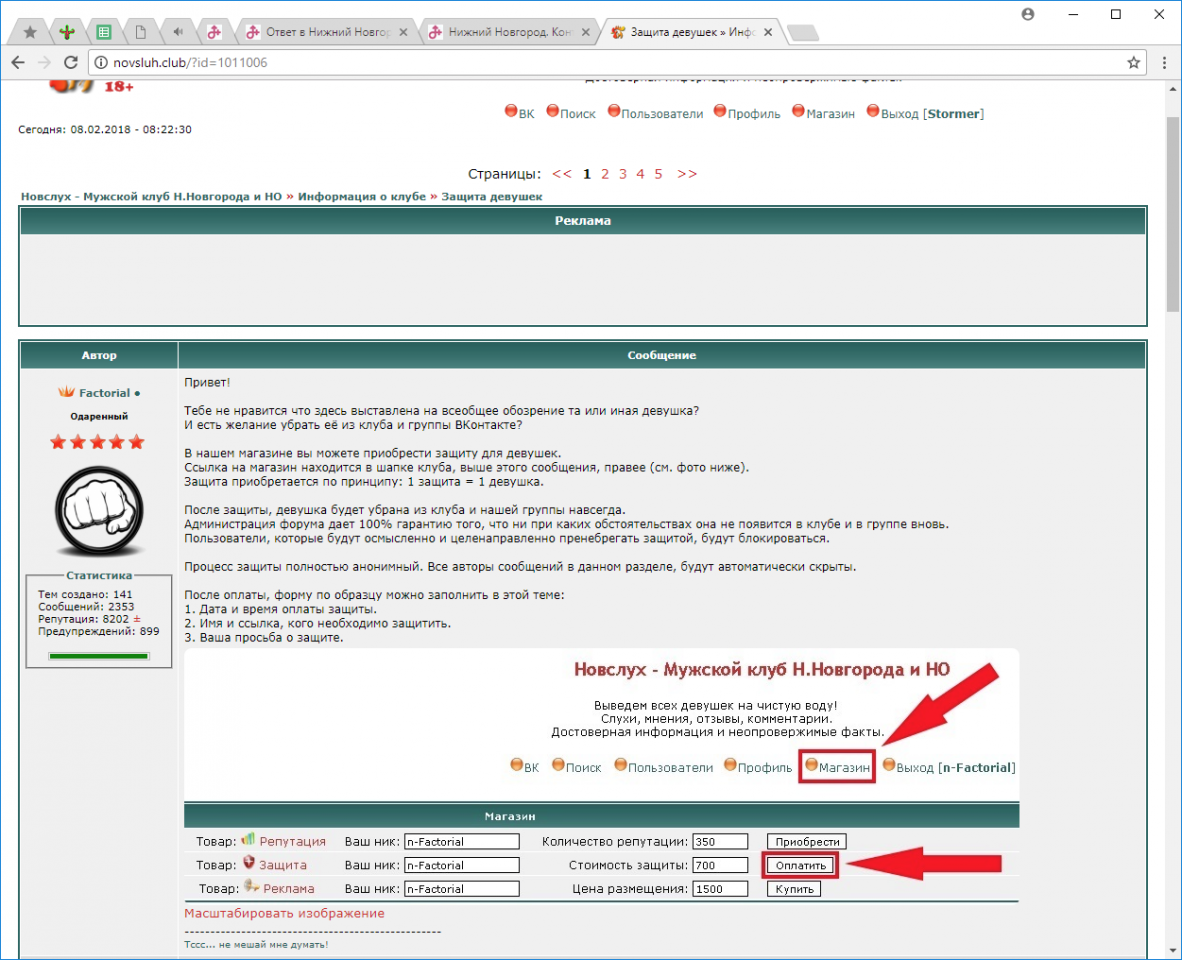Screen dimensions: 1182x960
Task: Select the pinned tab with speaker icon
Action: point(177,32)
